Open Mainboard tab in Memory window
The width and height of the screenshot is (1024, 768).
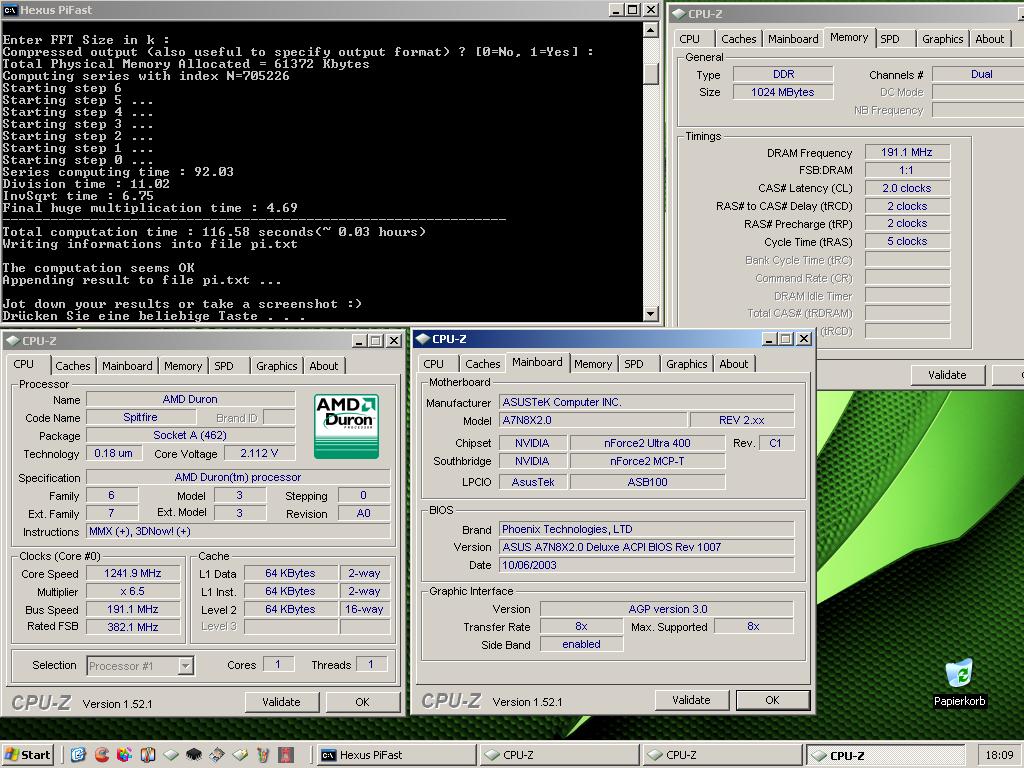coord(793,39)
